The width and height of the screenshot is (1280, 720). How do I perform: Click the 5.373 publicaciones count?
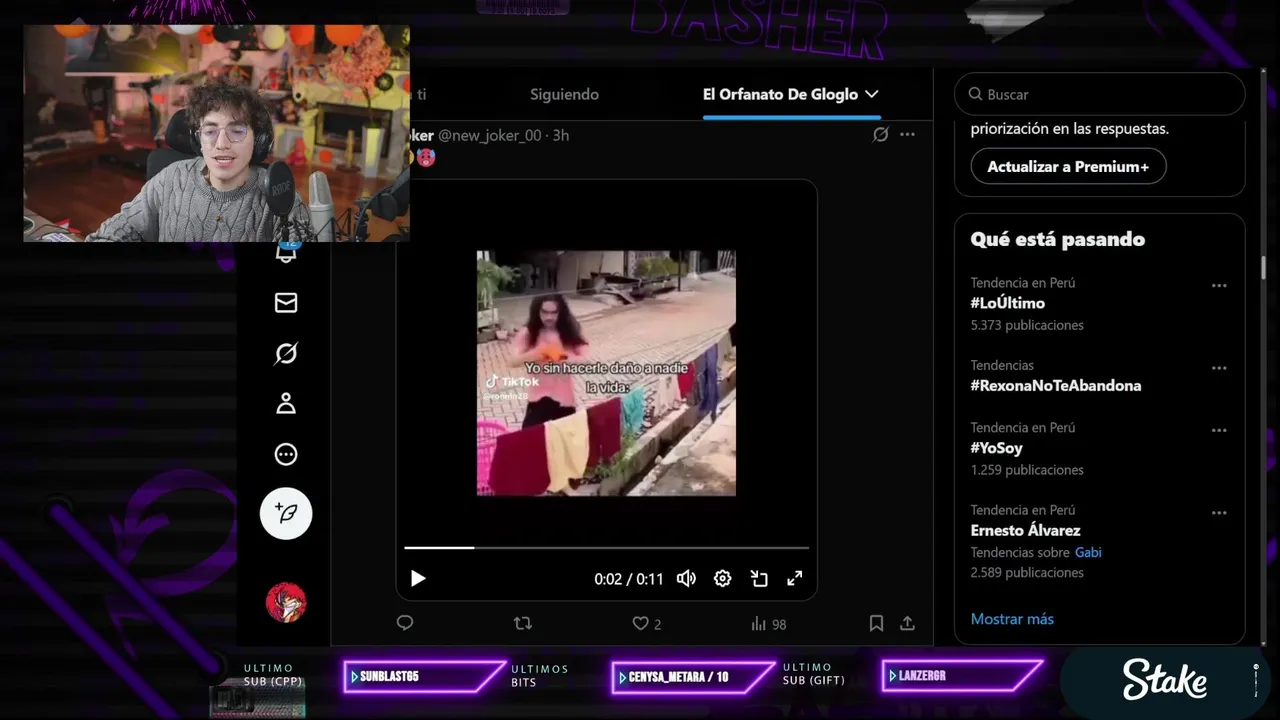[1027, 325]
